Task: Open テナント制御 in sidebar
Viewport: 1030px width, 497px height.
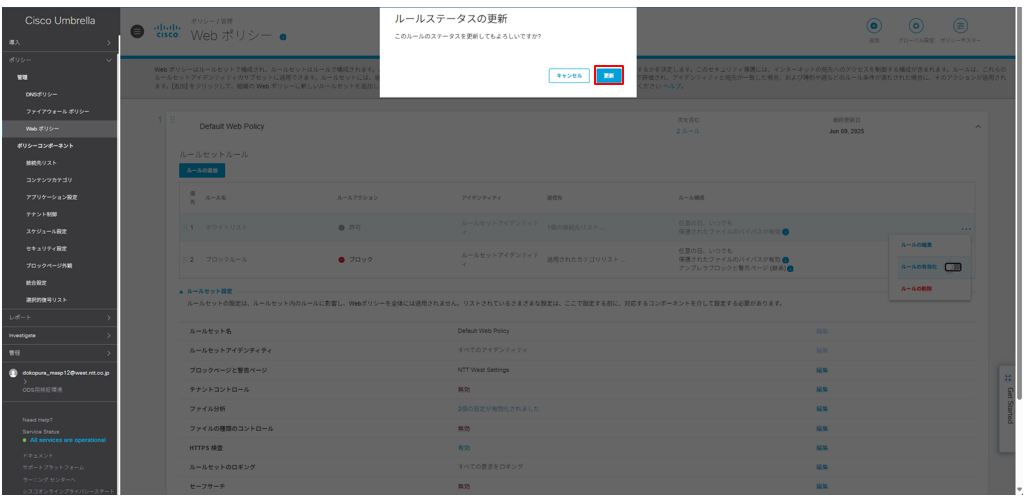Action: [x=41, y=214]
